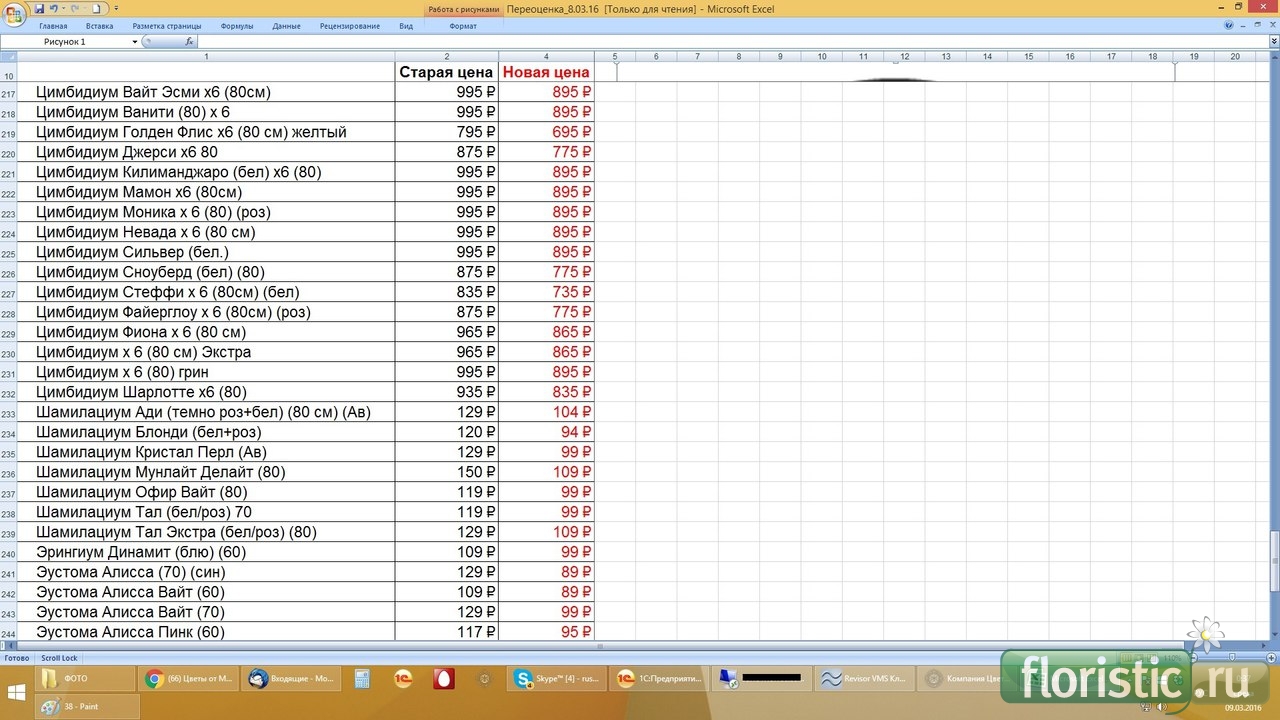The height and width of the screenshot is (720, 1280).
Task: Expand the formula bar
Action: click(x=1272, y=42)
